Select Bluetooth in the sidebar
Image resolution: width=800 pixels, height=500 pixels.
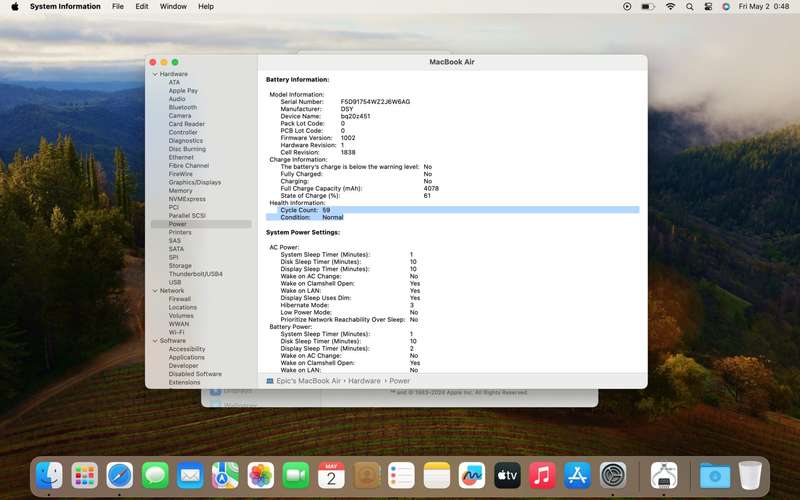[183, 108]
